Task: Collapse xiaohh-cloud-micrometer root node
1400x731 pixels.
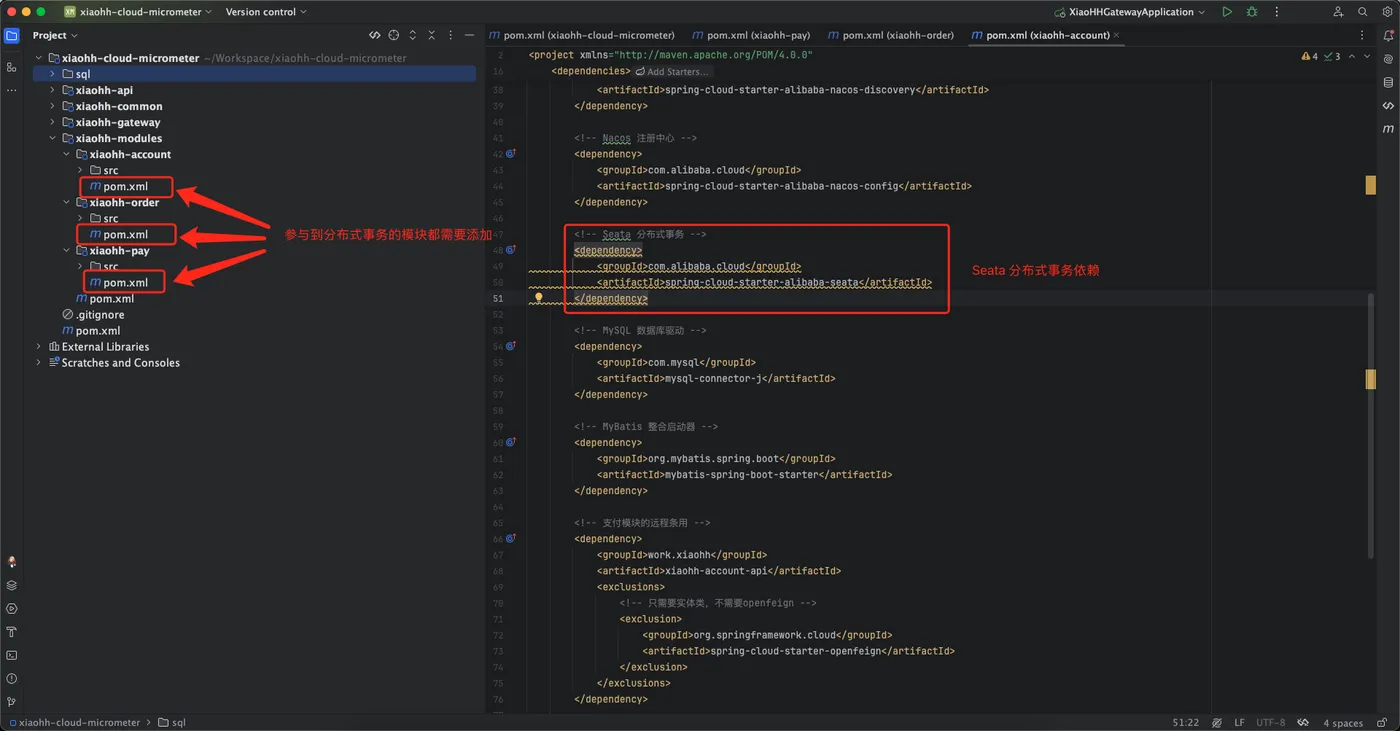Action: (x=39, y=58)
